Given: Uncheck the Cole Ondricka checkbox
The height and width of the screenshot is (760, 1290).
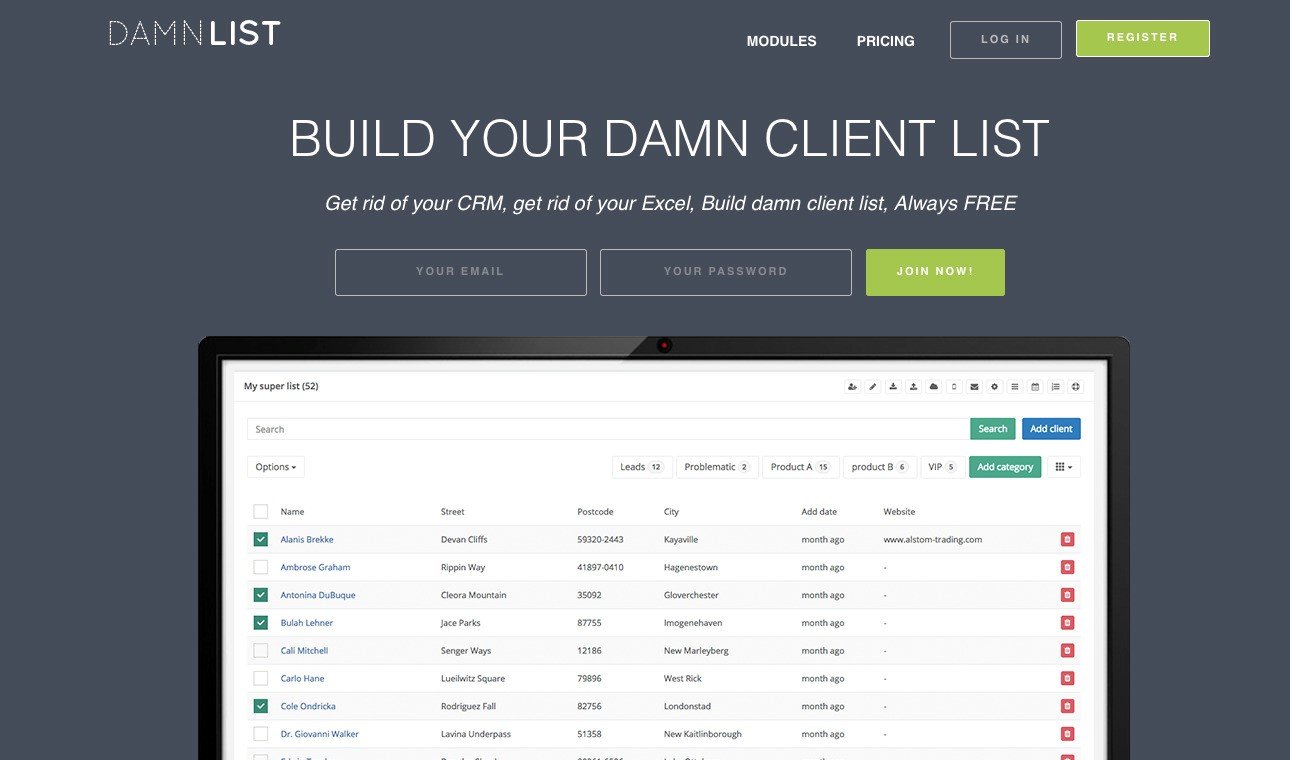Looking at the screenshot, I should pyautogui.click(x=261, y=706).
